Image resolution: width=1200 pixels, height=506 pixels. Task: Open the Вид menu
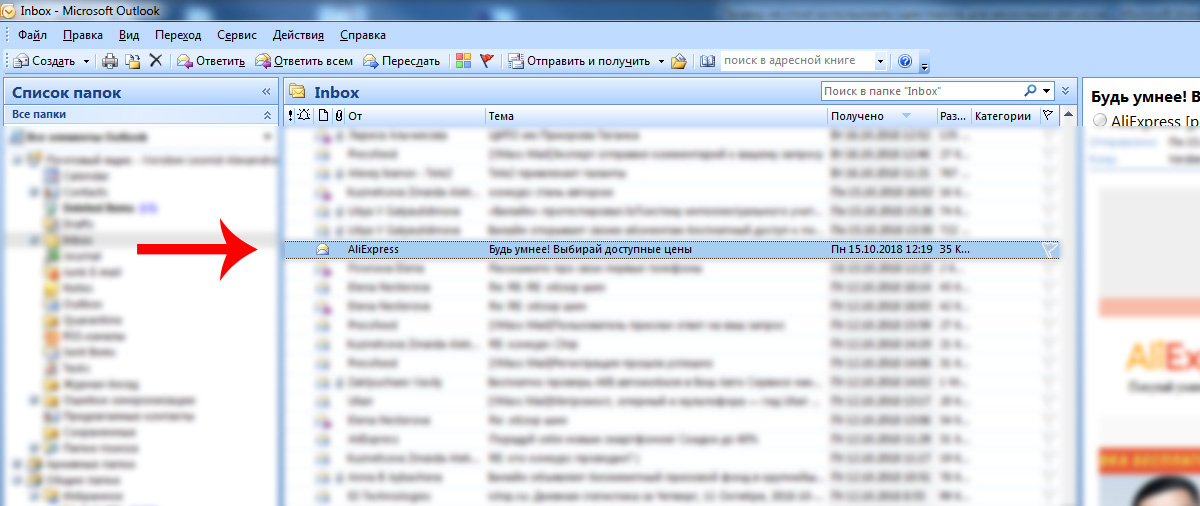click(x=129, y=35)
